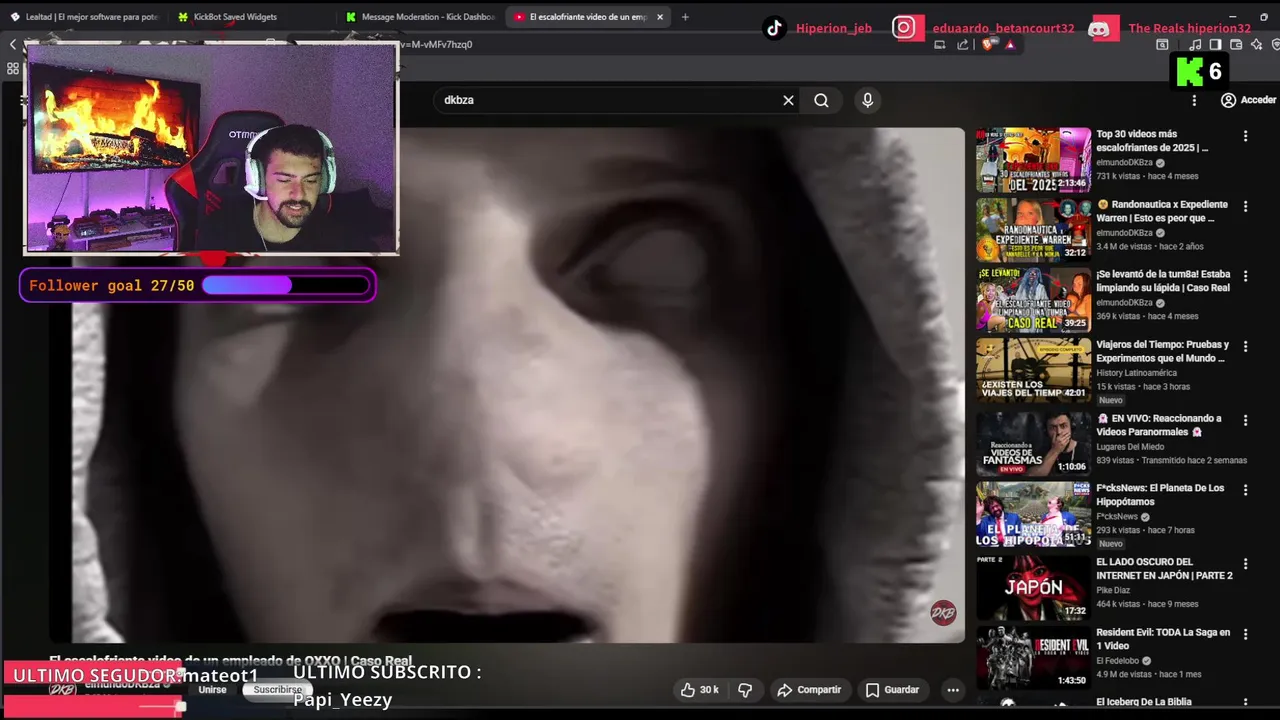Image resolution: width=1280 pixels, height=720 pixels.
Task: Click the main video player frame
Action: click(x=507, y=385)
